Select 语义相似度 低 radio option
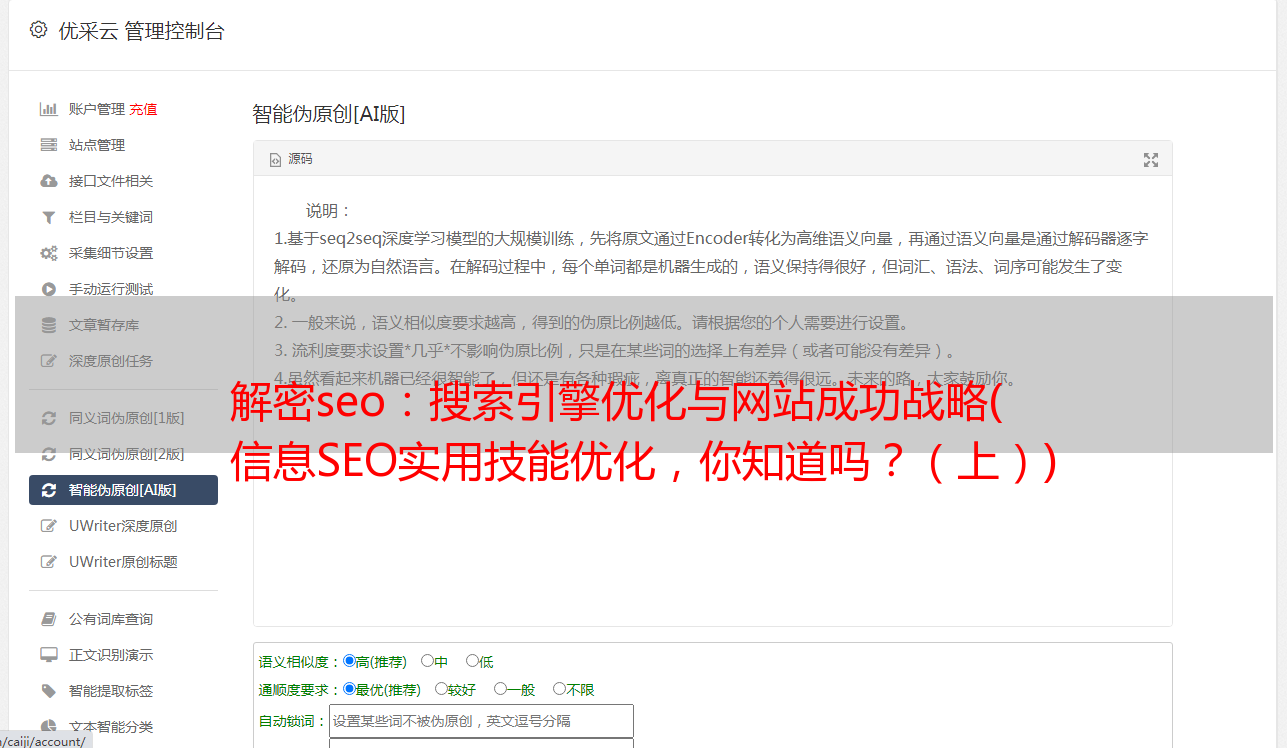The image size is (1287, 748). pyautogui.click(x=472, y=661)
